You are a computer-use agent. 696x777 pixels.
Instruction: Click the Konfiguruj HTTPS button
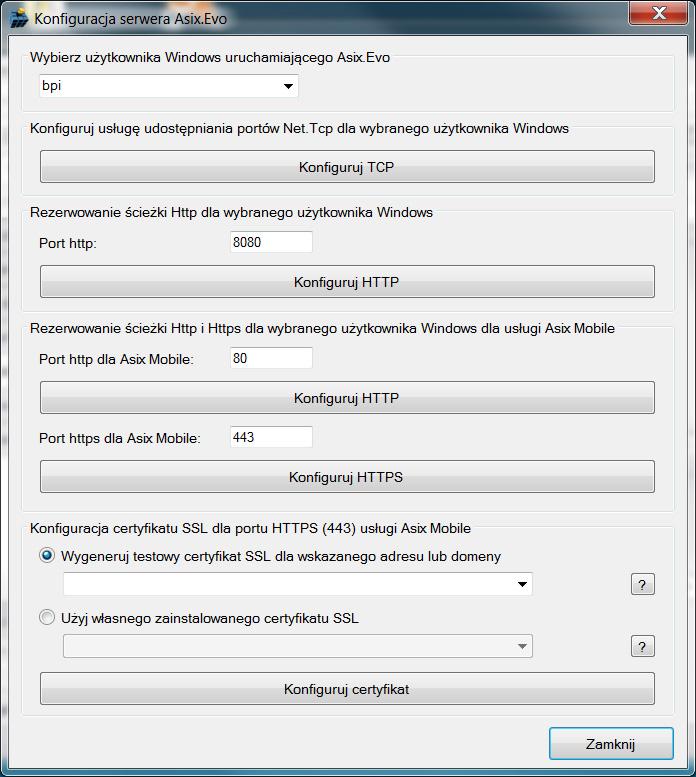(347, 477)
